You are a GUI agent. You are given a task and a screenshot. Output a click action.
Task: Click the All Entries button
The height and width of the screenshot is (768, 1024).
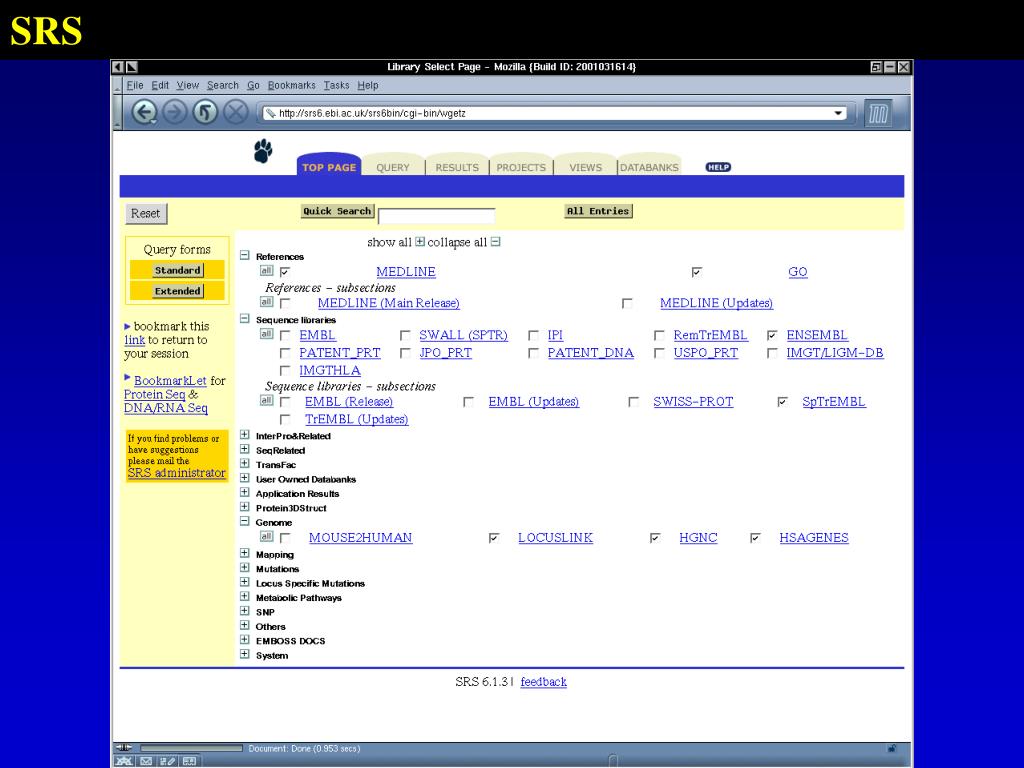click(x=598, y=211)
